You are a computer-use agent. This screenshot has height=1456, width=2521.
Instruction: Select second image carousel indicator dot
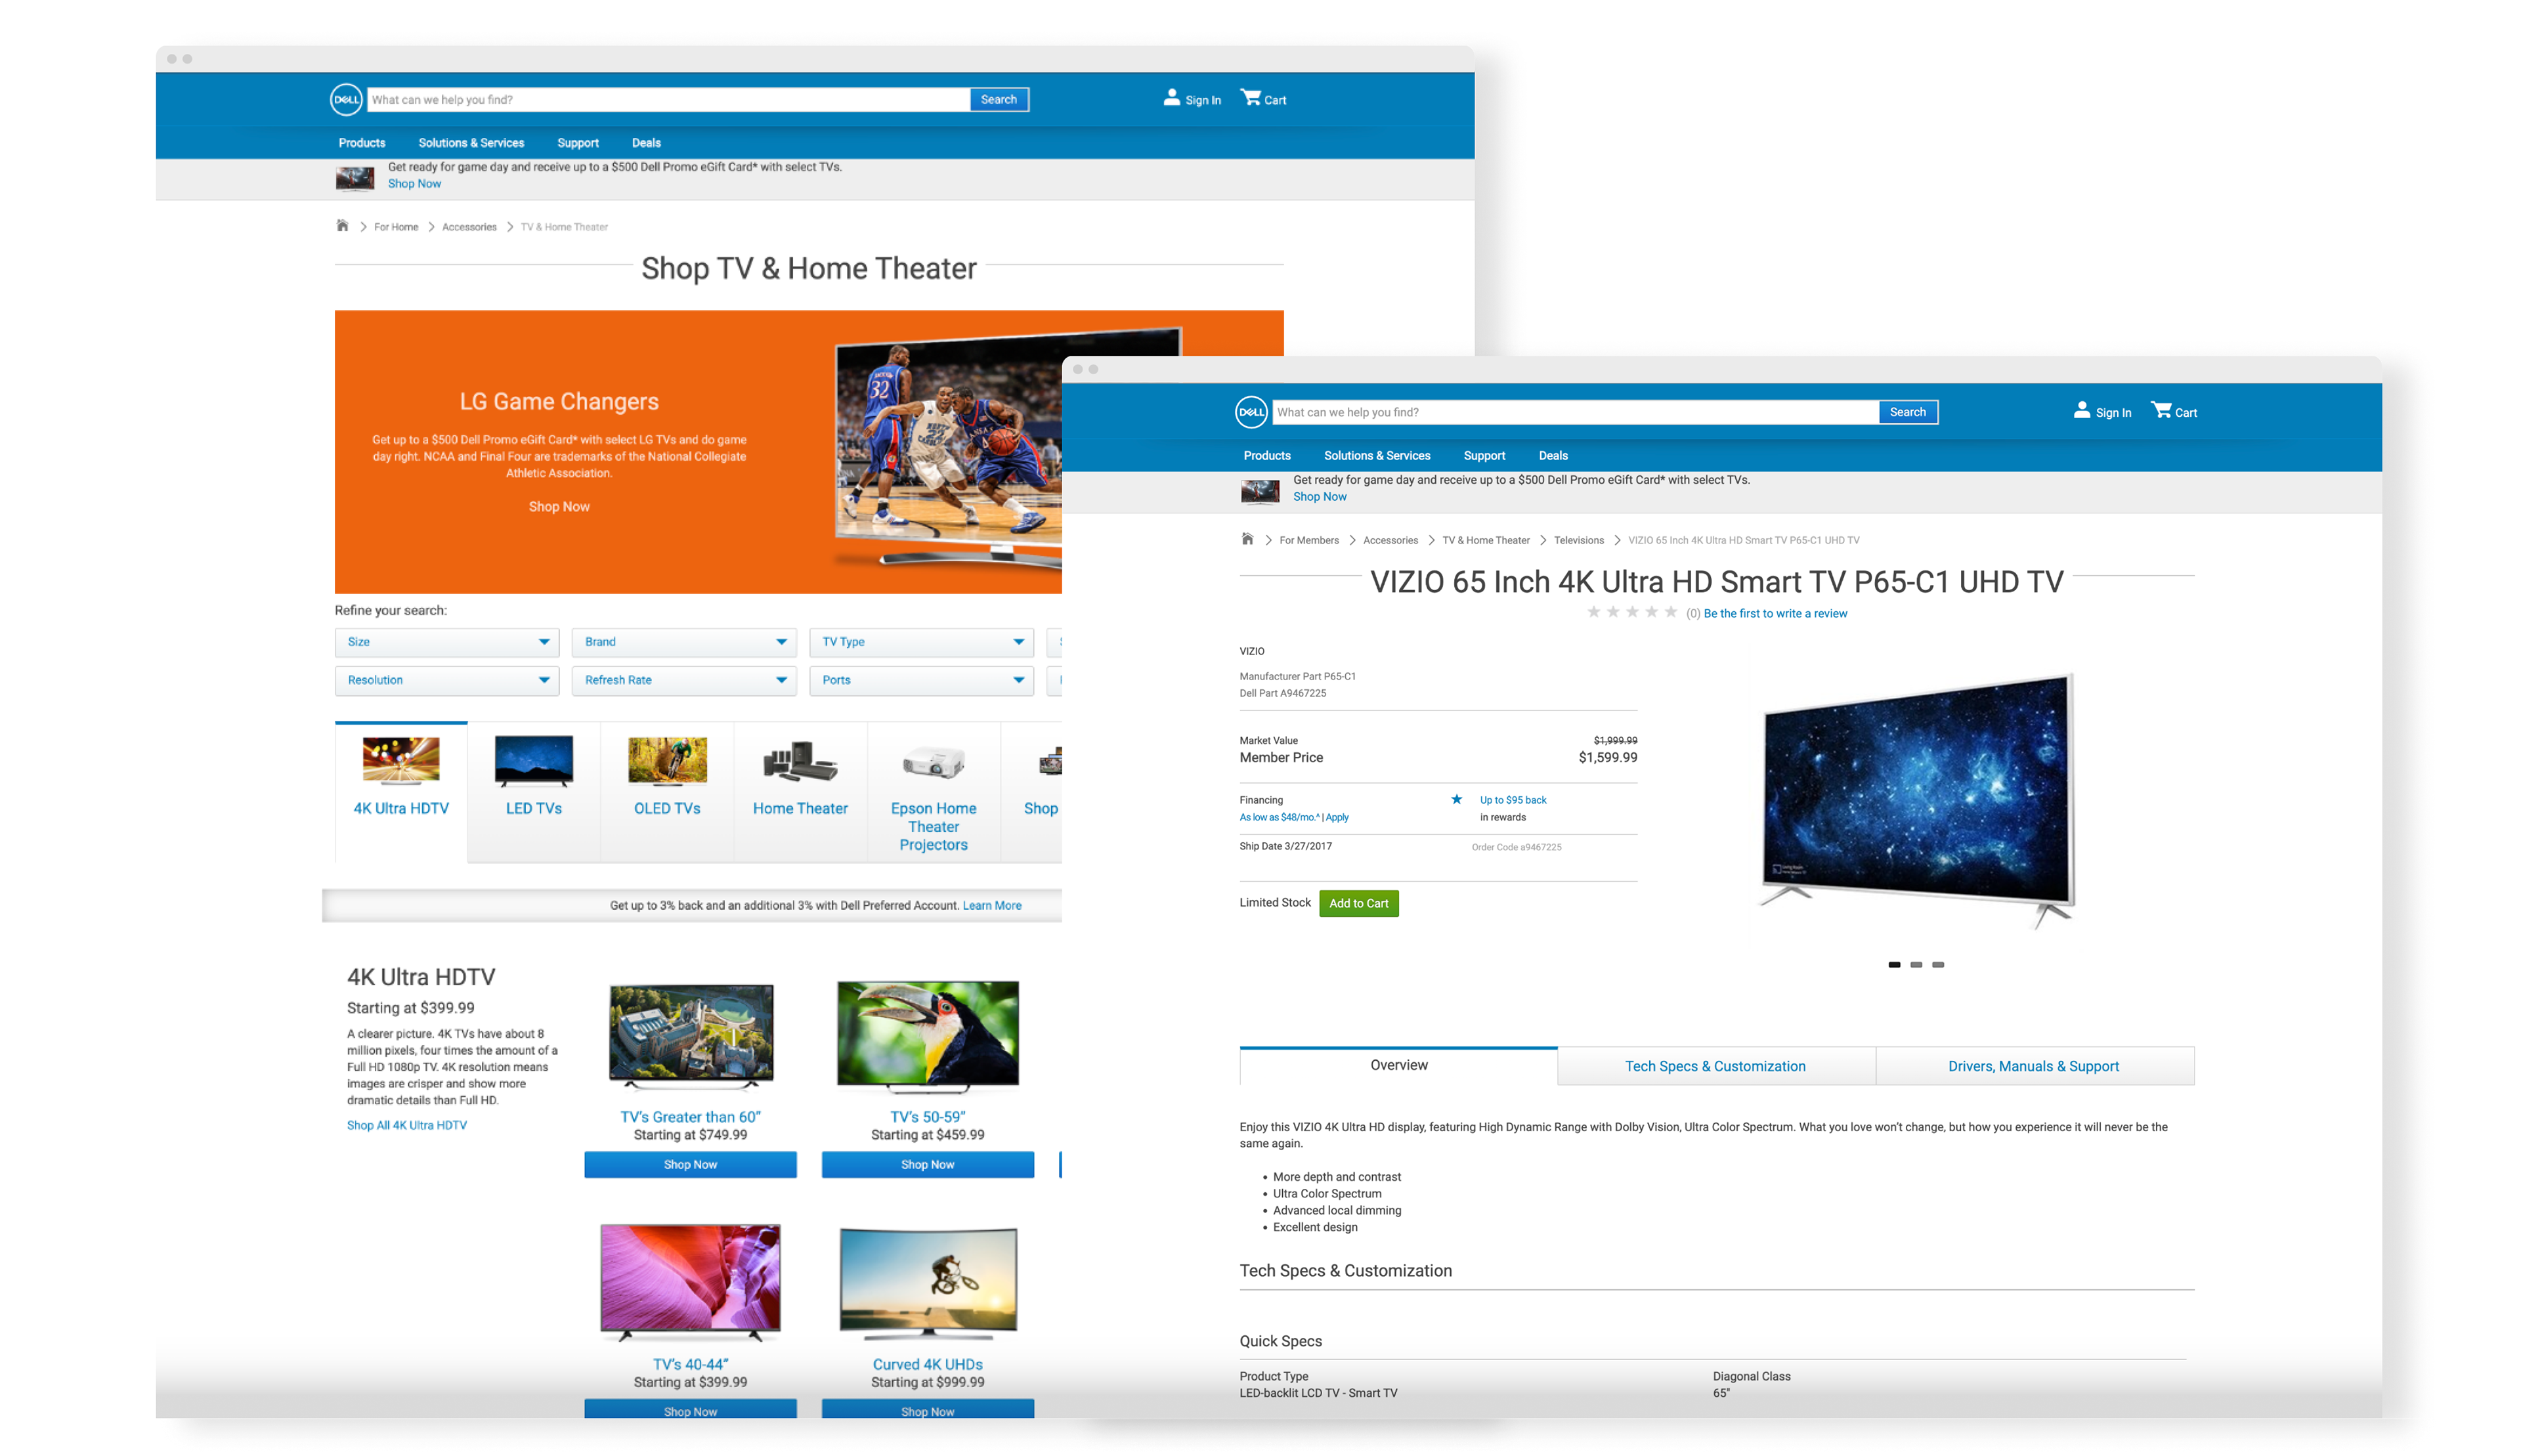pos(1916,964)
